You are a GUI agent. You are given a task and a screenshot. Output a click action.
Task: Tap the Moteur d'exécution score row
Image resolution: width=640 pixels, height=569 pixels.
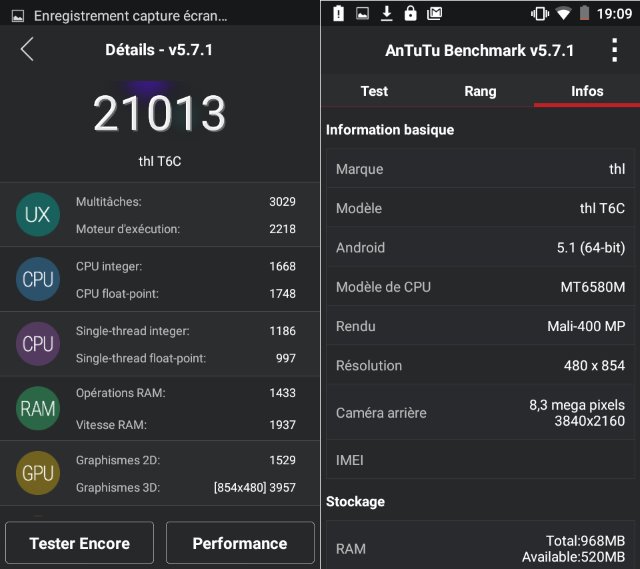(x=186, y=229)
